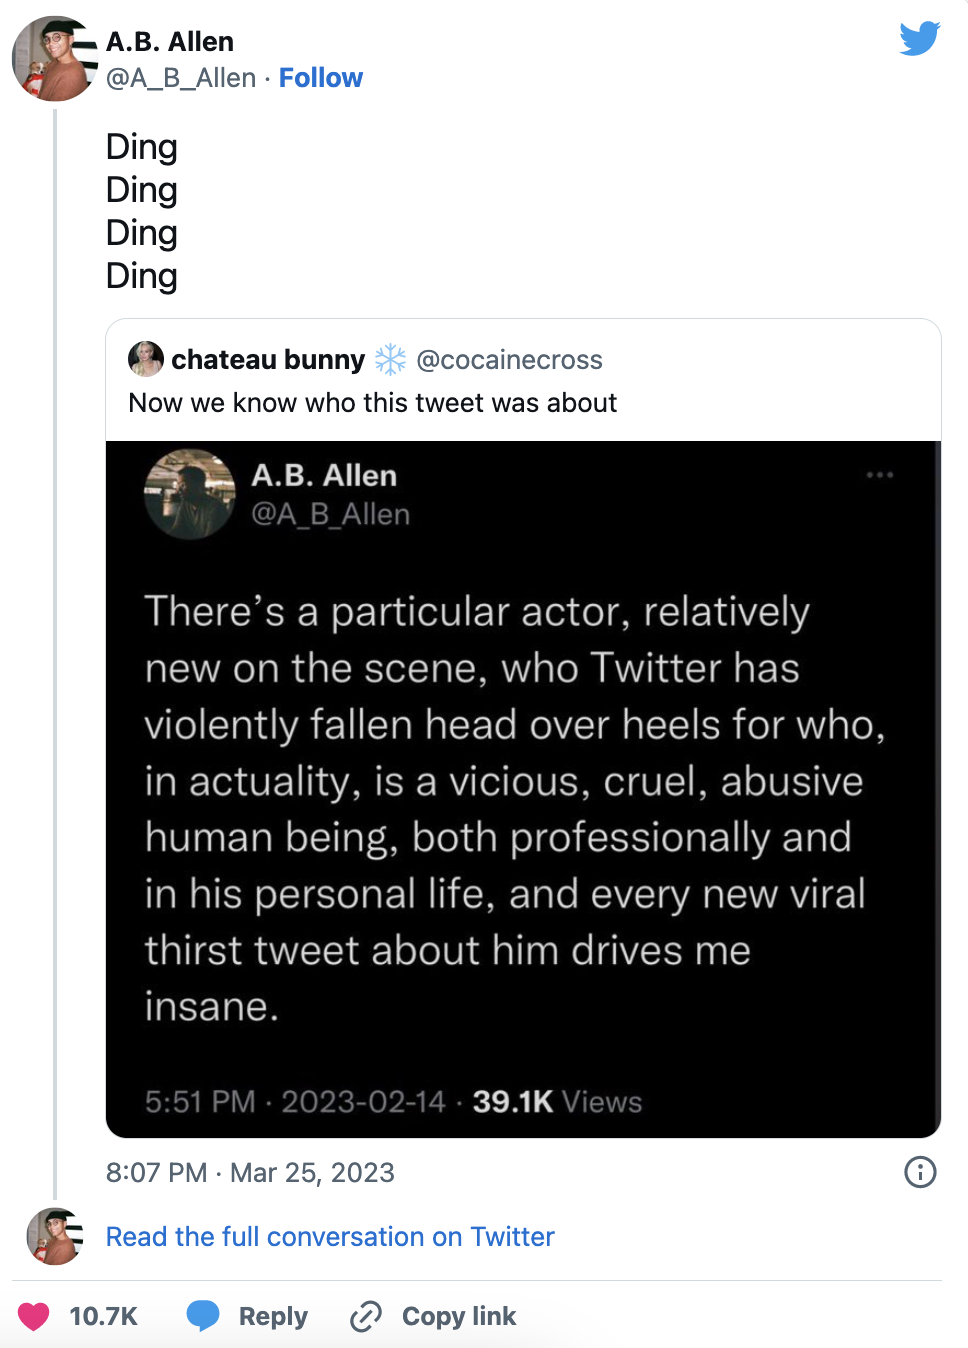Open the @cocainecross handle
968x1348 pixels.
(x=509, y=360)
